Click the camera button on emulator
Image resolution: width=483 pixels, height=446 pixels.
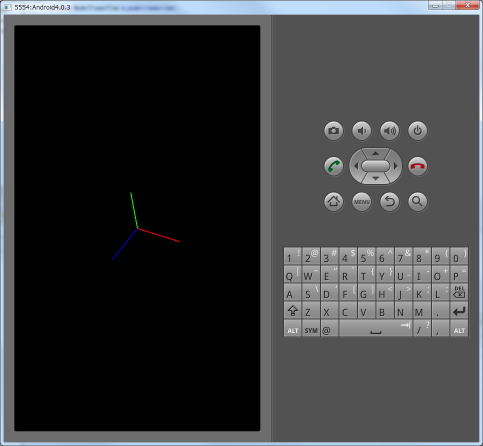pyautogui.click(x=333, y=130)
